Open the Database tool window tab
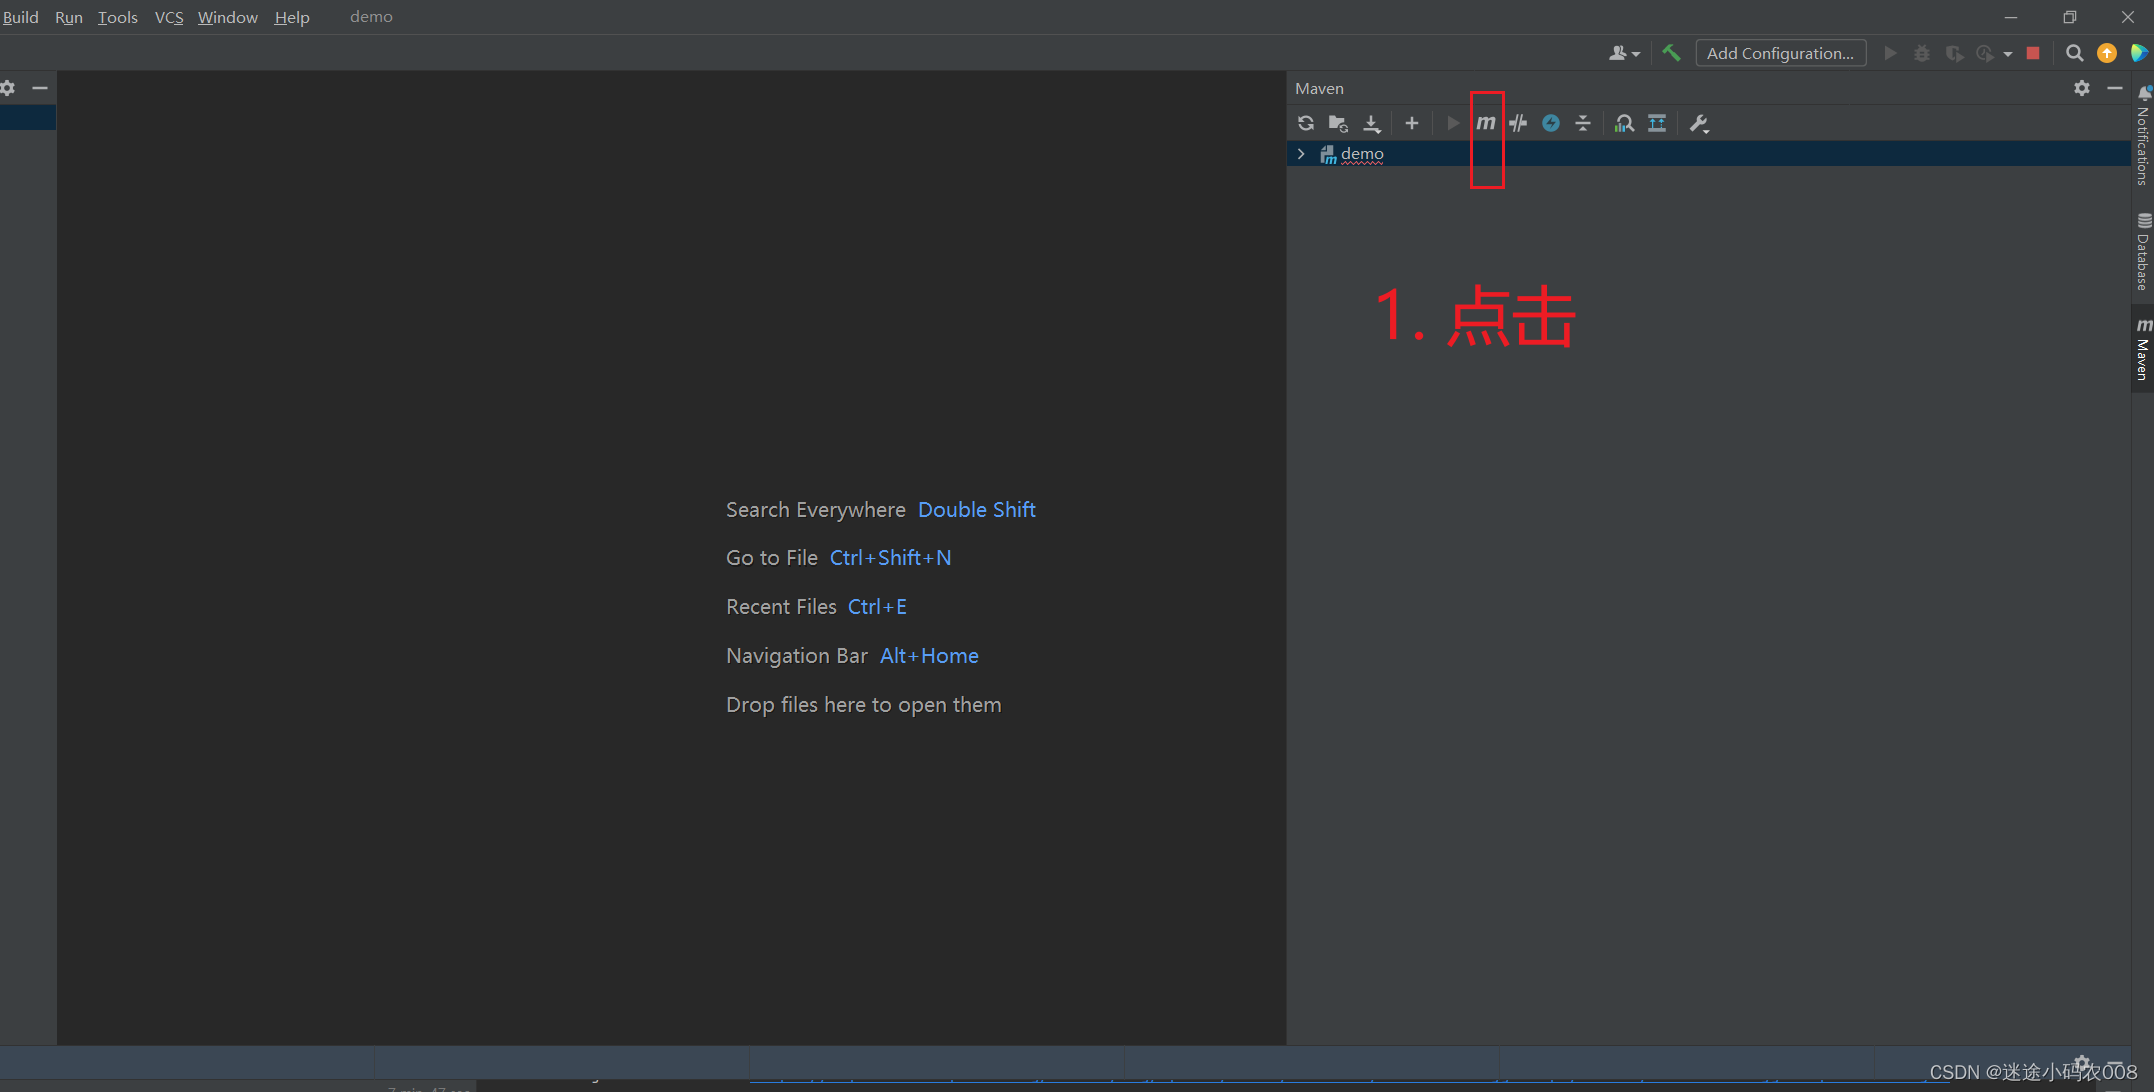Viewport: 2154px width, 1092px height. point(2142,252)
